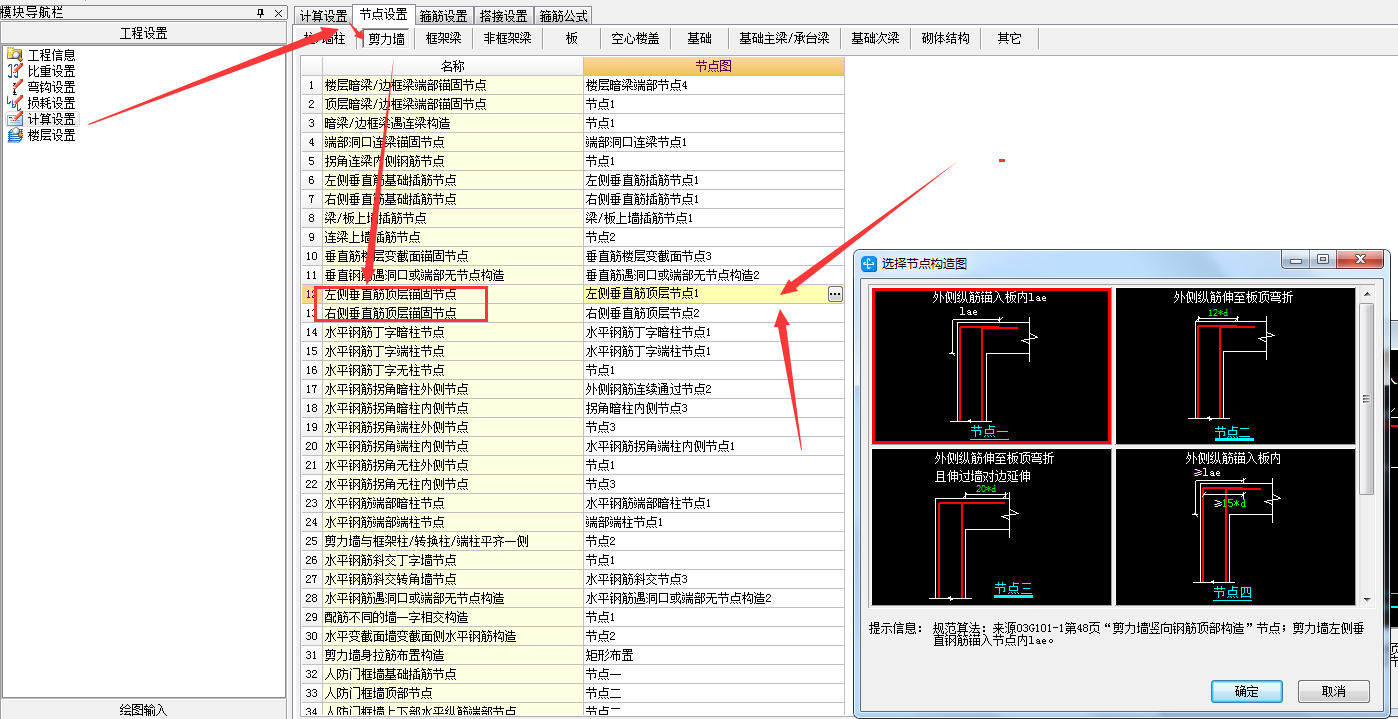Close the 模块导航栏 panel
The width and height of the screenshot is (1398, 719).
(277, 12)
